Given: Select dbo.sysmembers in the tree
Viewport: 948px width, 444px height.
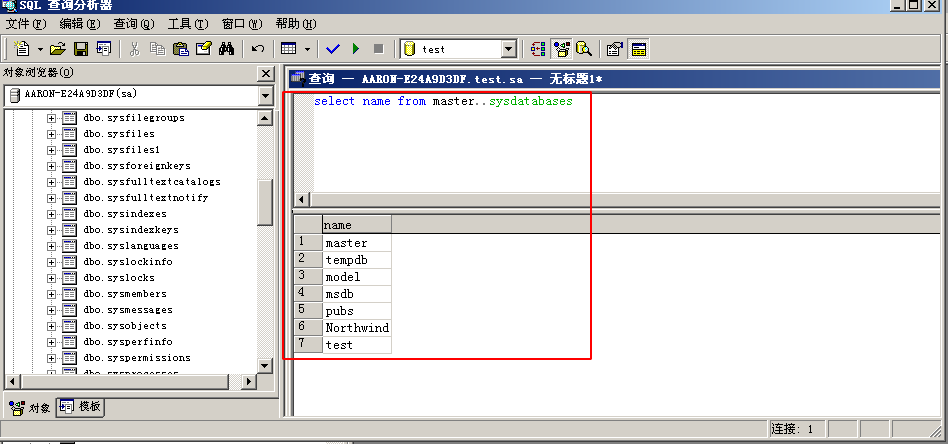Looking at the screenshot, I should [125, 294].
